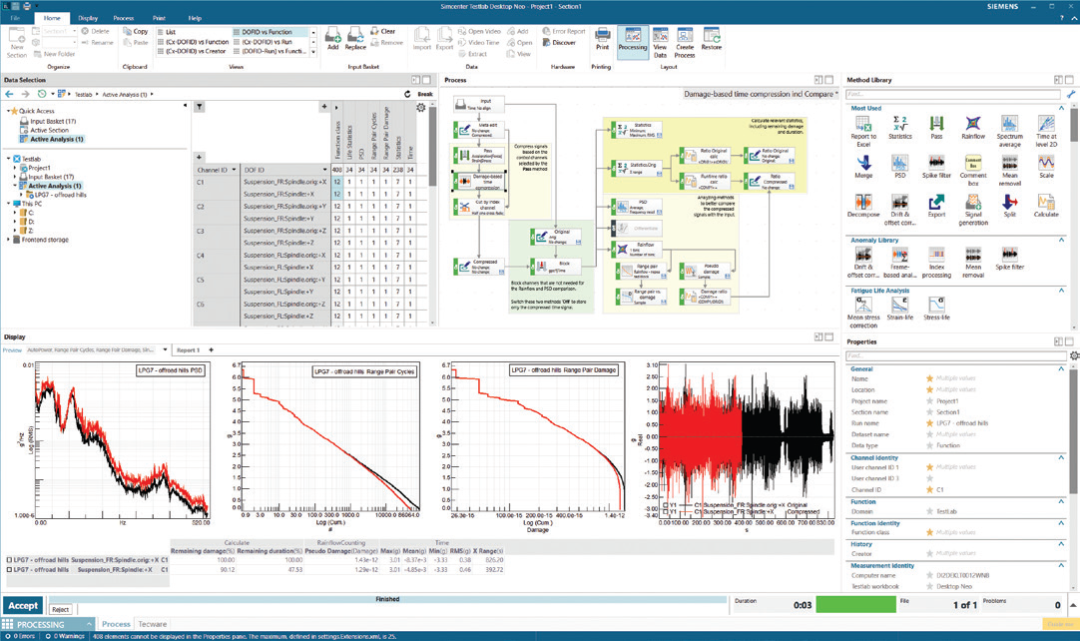Viewport: 1080px width, 641px height.
Task: Open the Process ribbon tab
Action: point(123,18)
